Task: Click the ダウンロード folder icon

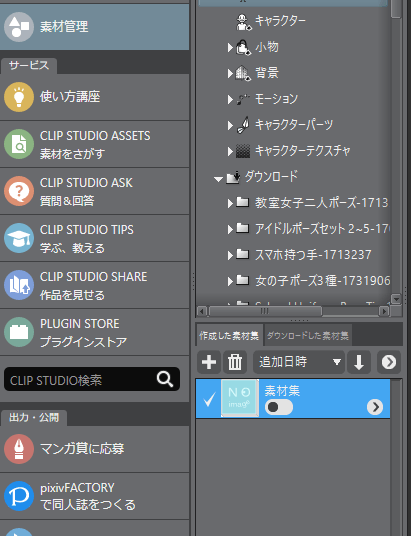Action: [x=233, y=177]
